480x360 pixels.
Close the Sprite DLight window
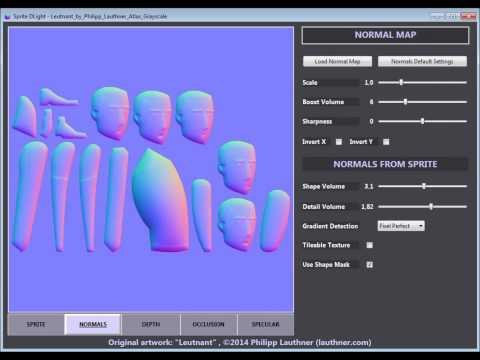[x=468, y=16]
